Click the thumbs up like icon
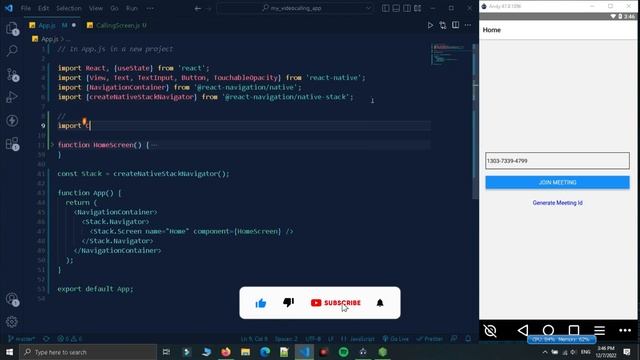 261,303
